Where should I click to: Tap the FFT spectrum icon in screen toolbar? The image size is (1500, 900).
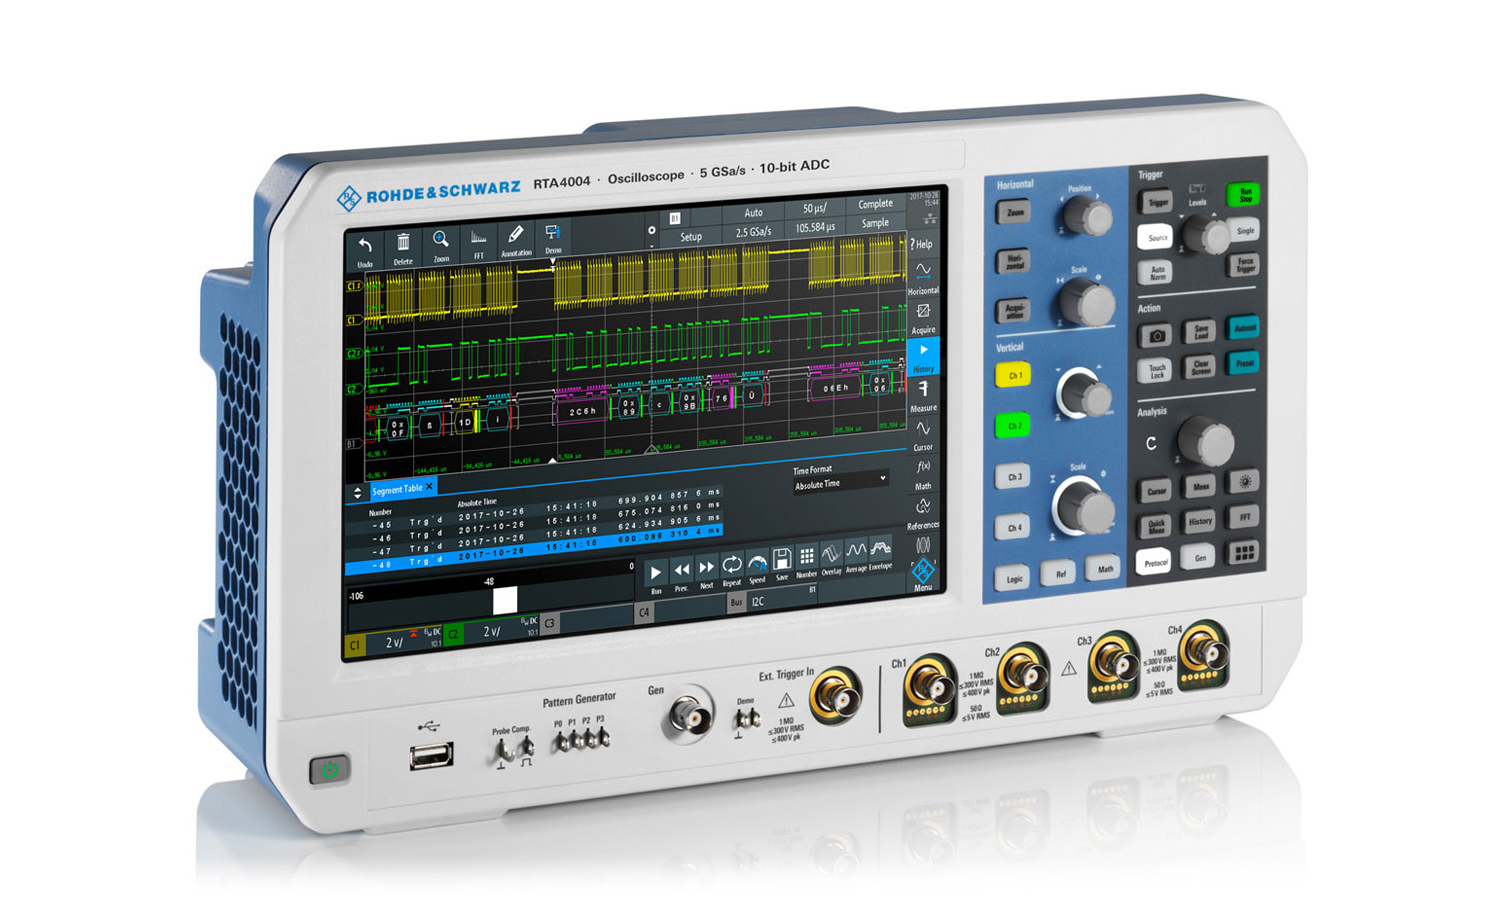478,243
